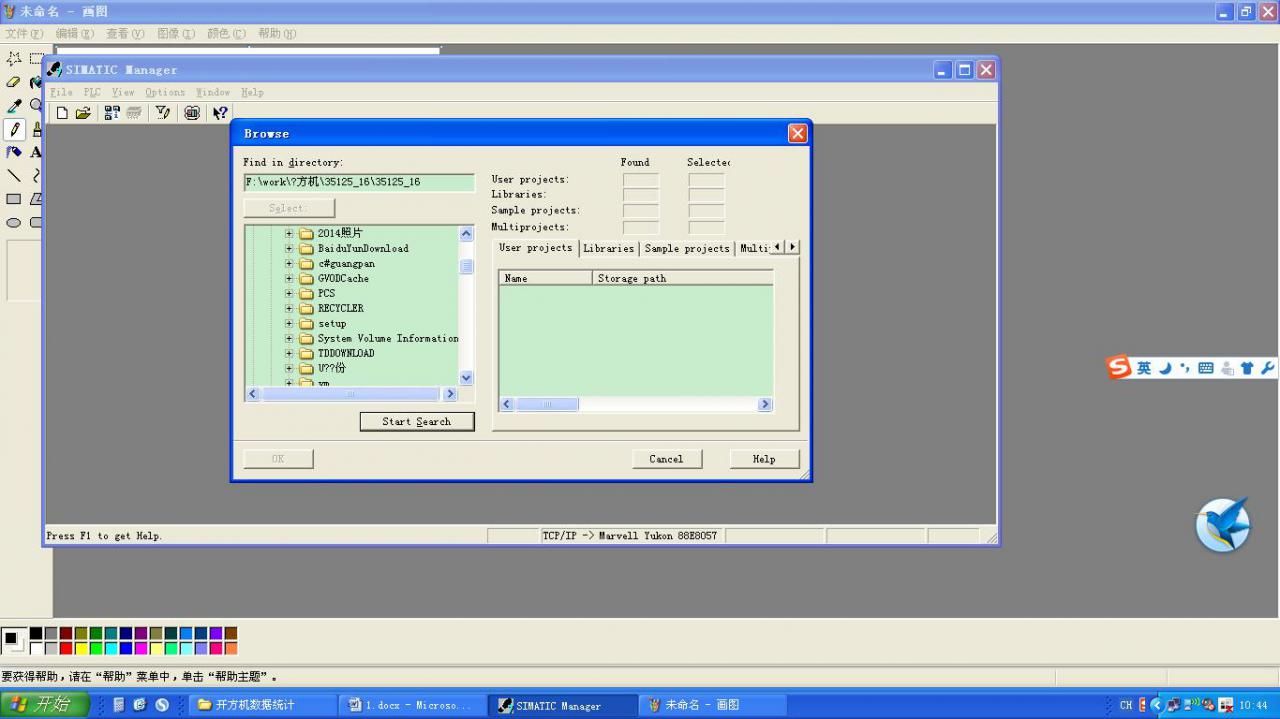Click the IE quick launch icon
This screenshot has height=719, width=1280.
(x=140, y=705)
